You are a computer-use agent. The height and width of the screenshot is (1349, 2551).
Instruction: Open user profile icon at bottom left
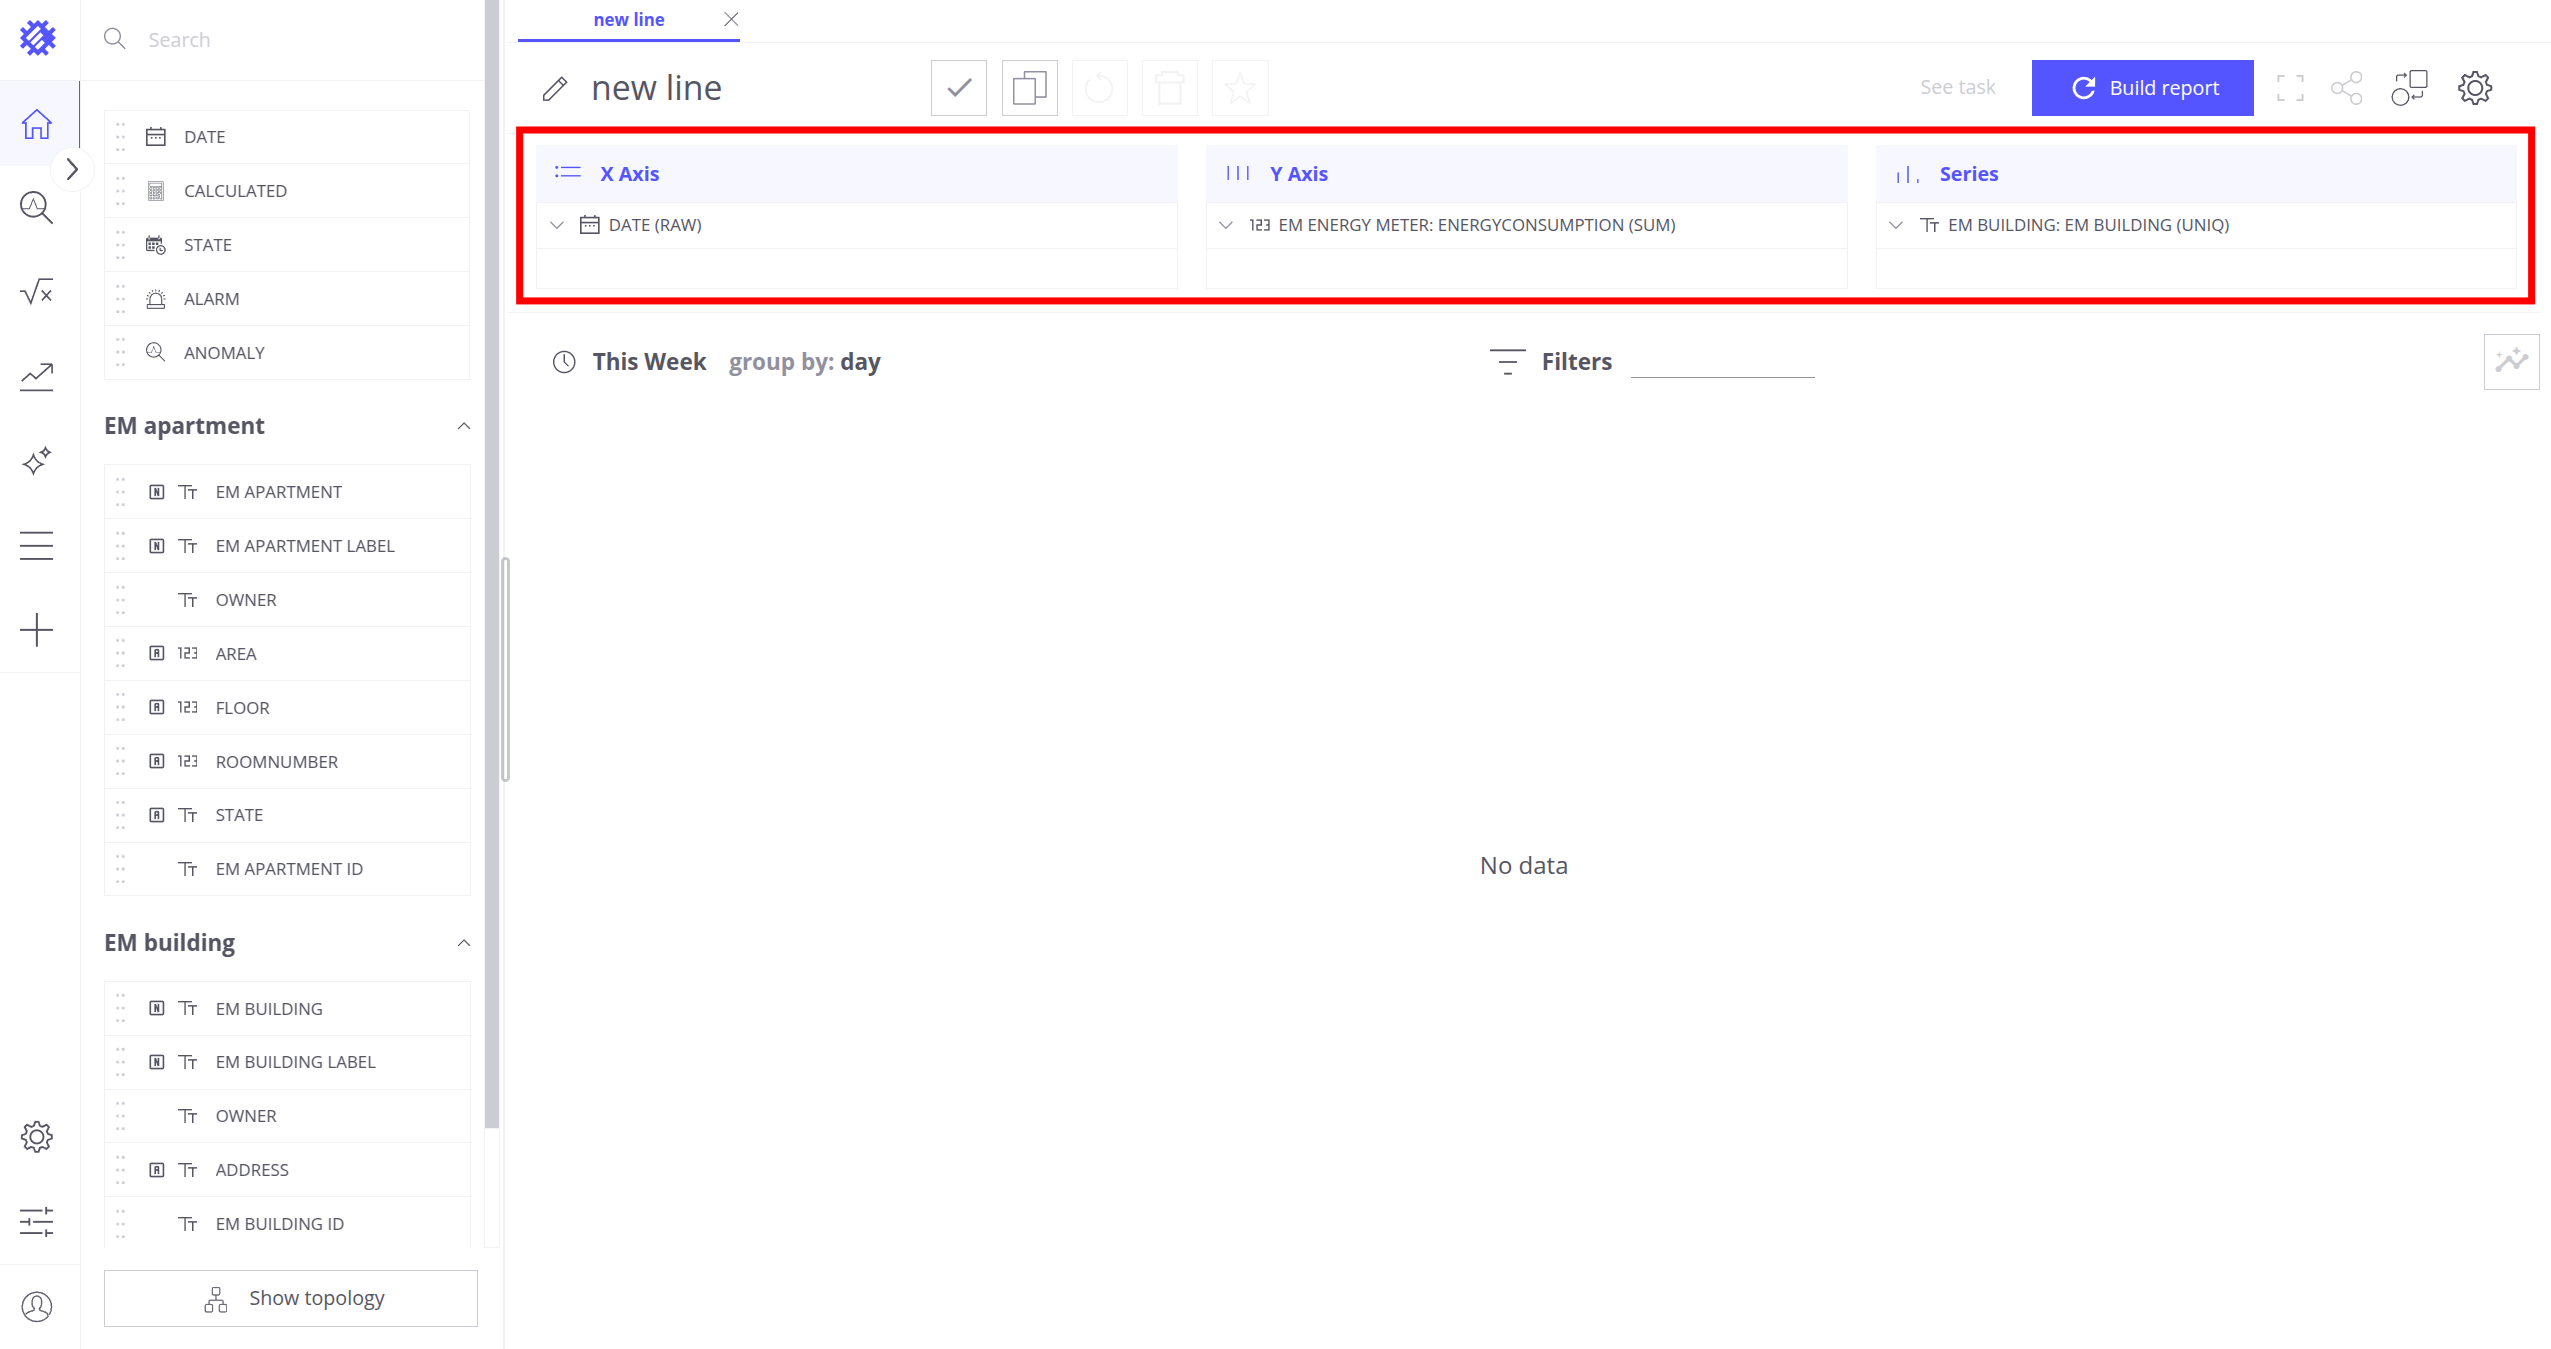[37, 1306]
